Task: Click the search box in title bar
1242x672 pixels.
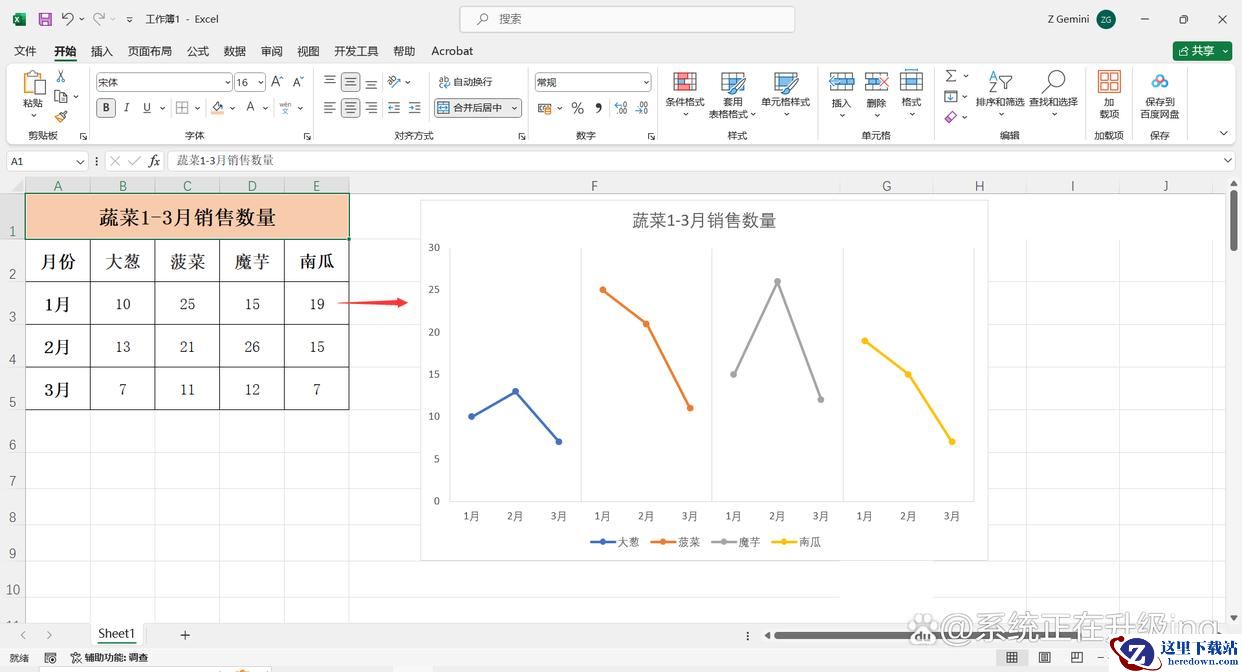Action: (x=627, y=19)
